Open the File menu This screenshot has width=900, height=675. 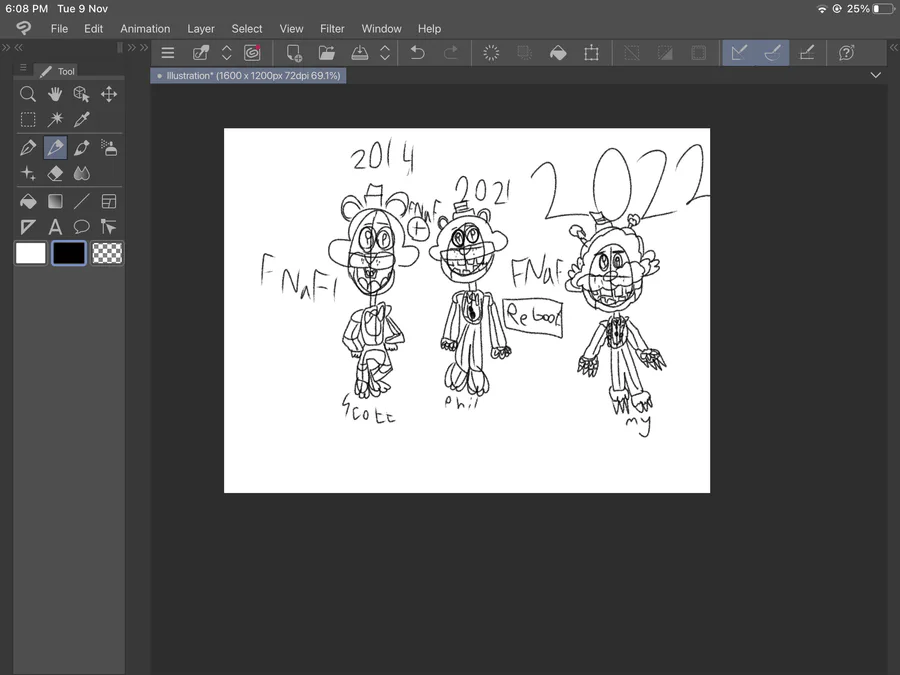(59, 29)
